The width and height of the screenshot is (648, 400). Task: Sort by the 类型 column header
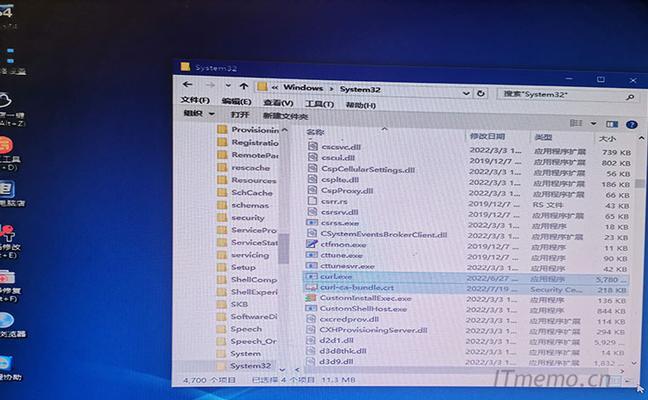point(543,137)
